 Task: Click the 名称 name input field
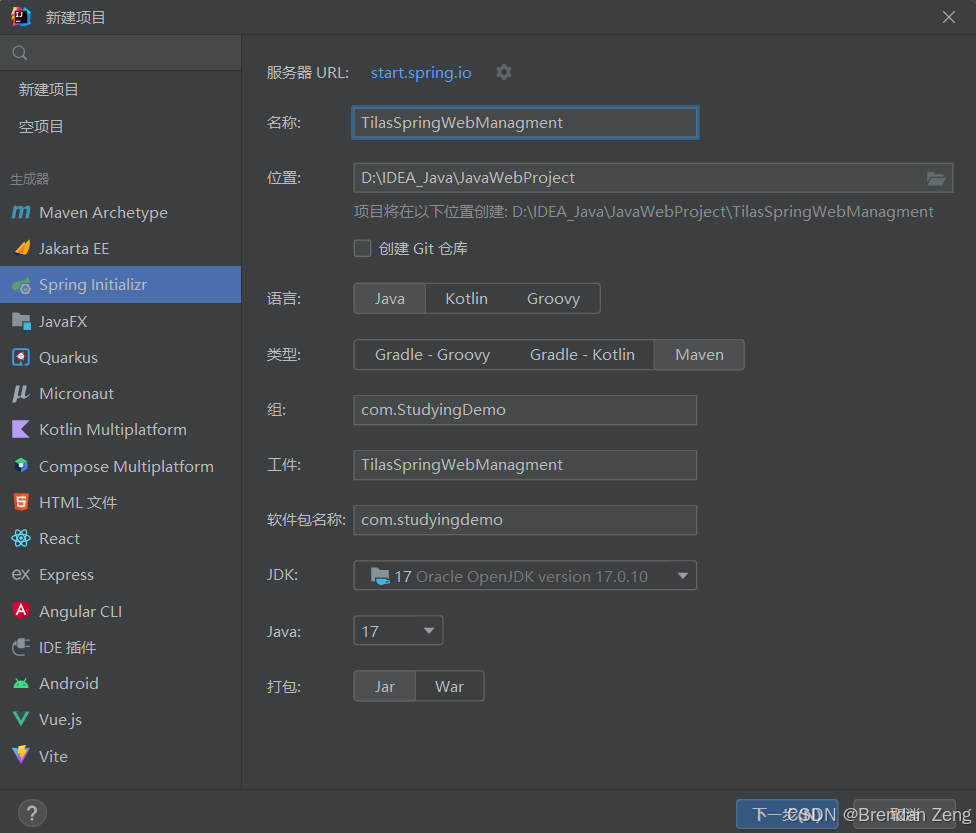pos(525,123)
